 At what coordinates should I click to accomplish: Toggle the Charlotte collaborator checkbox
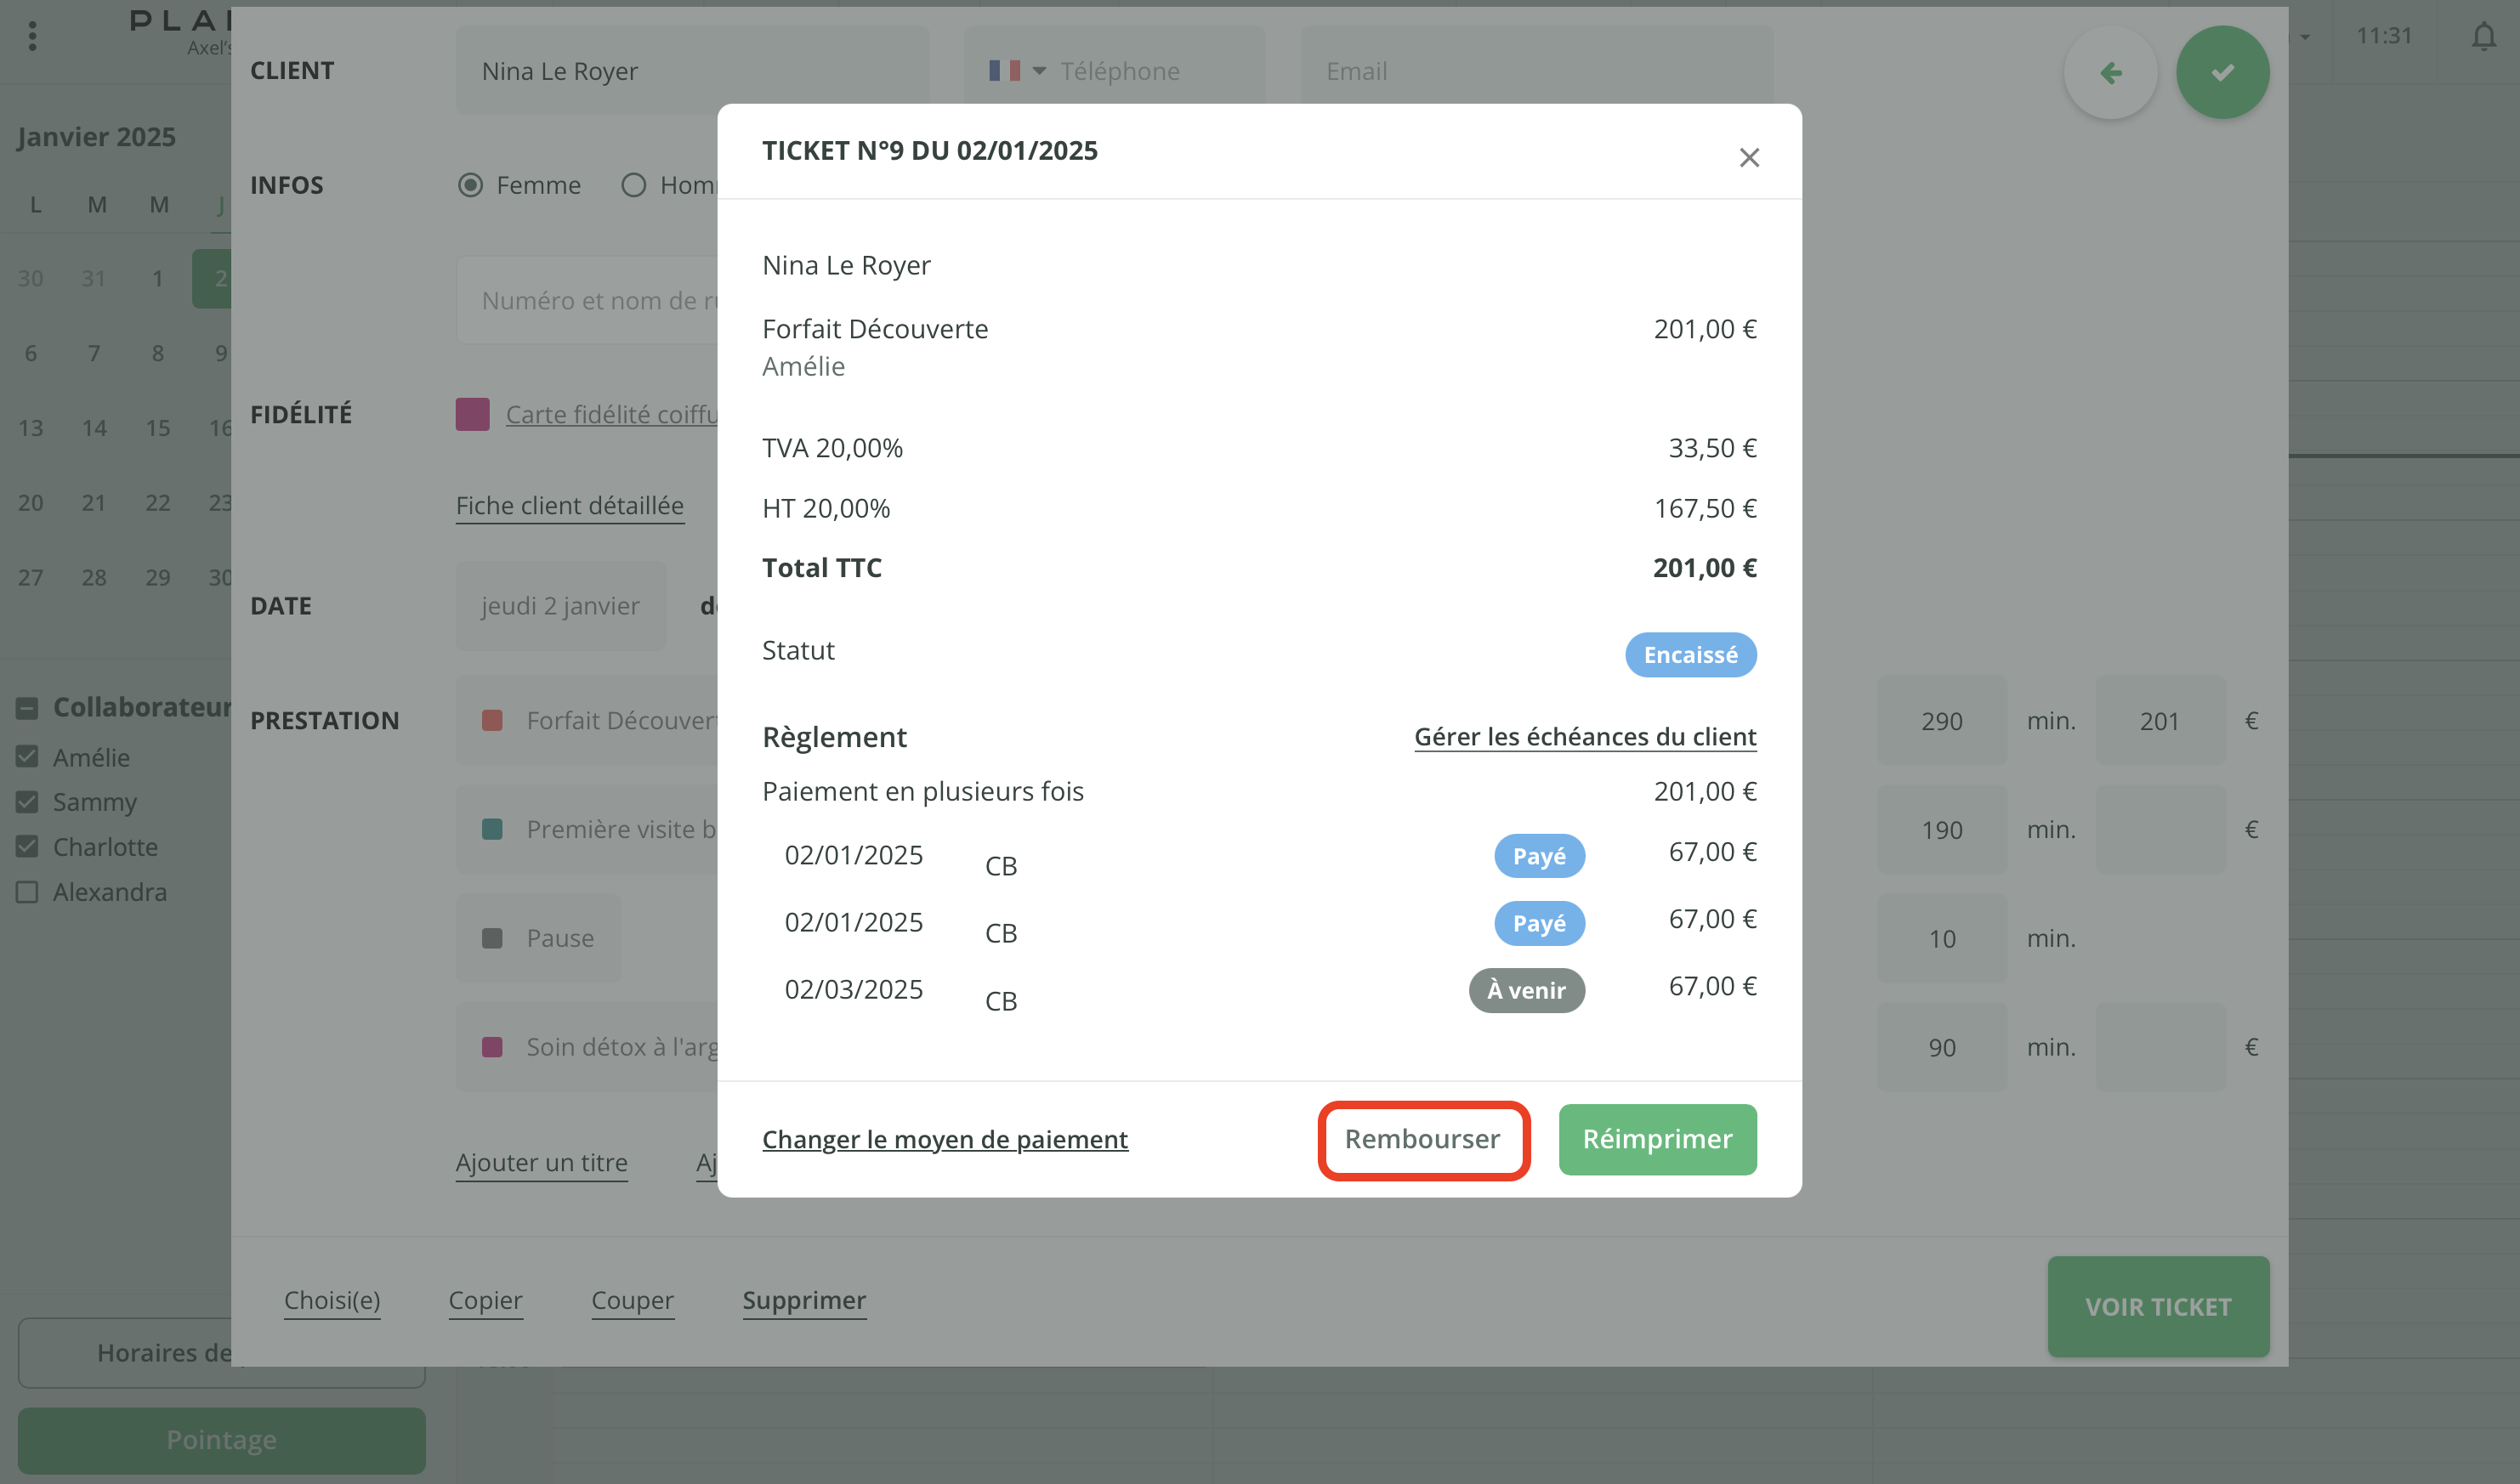(27, 847)
